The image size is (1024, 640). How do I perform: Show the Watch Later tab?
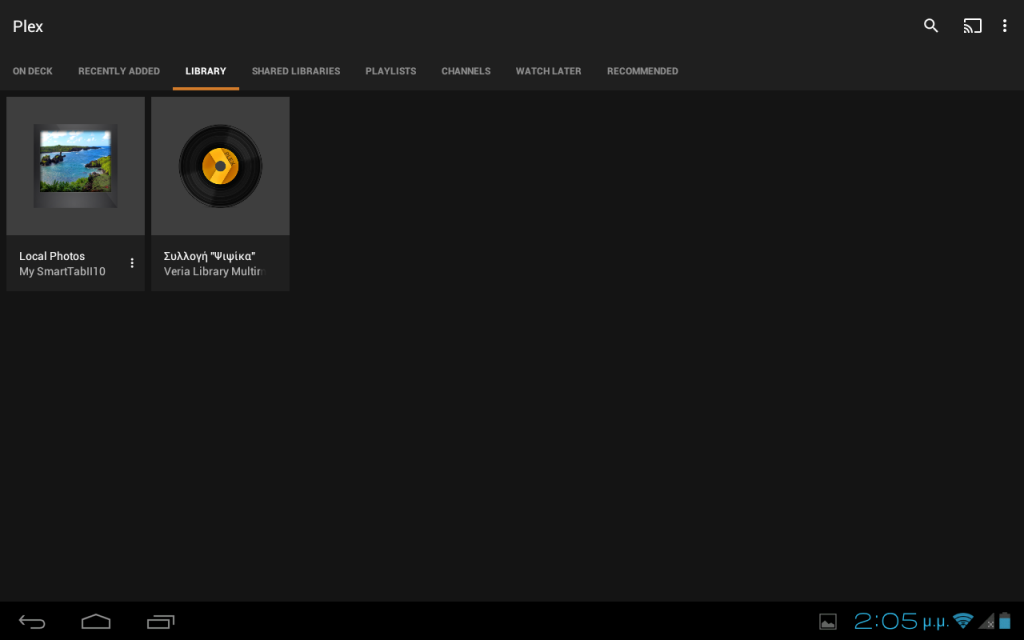tap(548, 71)
